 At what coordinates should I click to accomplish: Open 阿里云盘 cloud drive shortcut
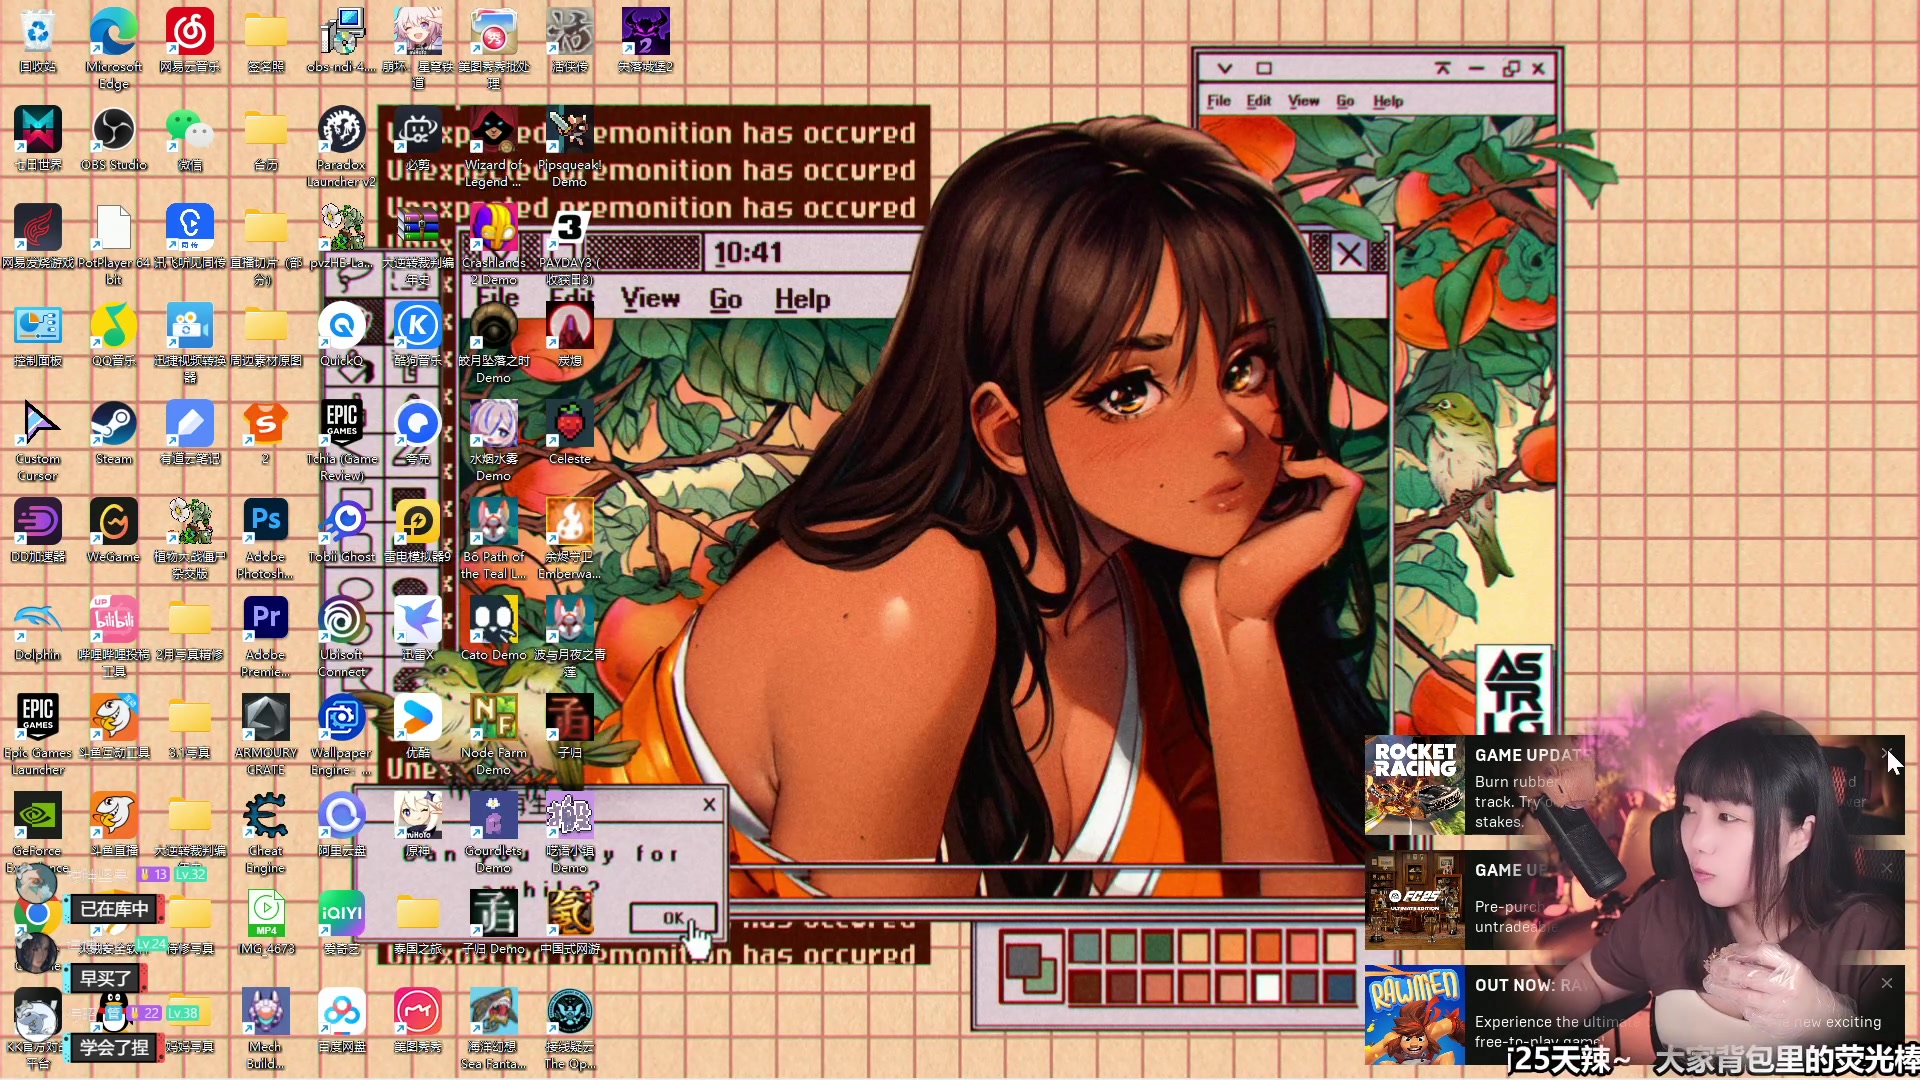(342, 824)
